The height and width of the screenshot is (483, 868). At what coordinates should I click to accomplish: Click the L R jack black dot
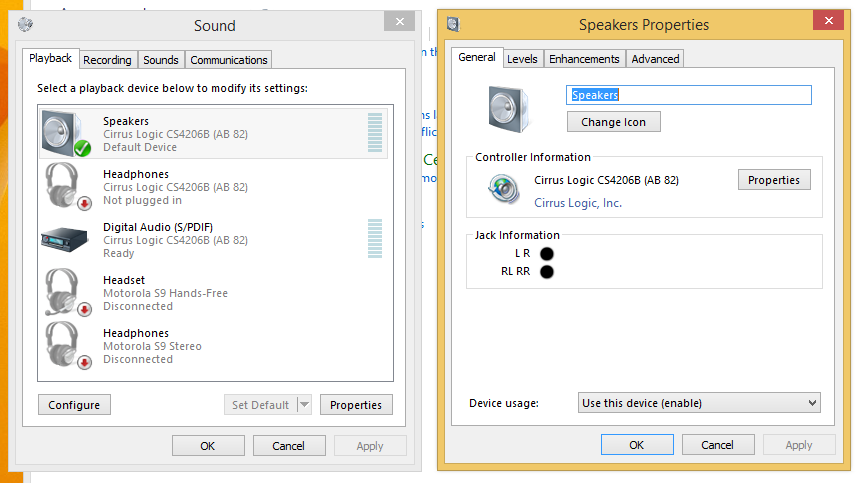pyautogui.click(x=546, y=253)
